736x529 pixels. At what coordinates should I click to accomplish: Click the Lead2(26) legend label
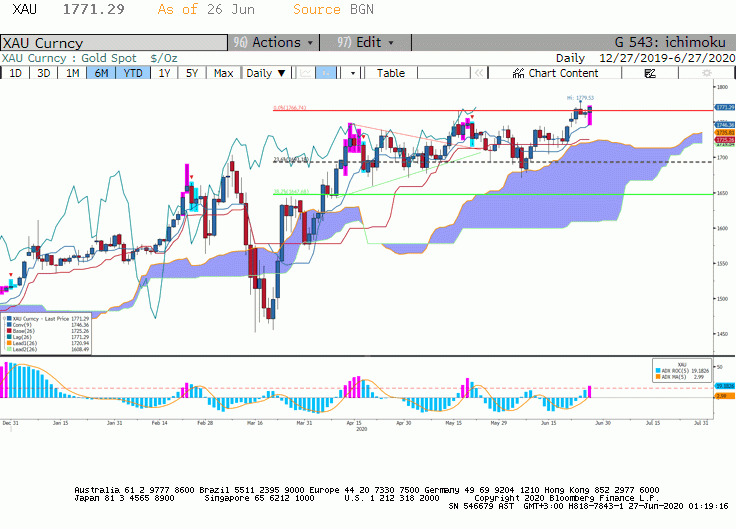click(25, 349)
